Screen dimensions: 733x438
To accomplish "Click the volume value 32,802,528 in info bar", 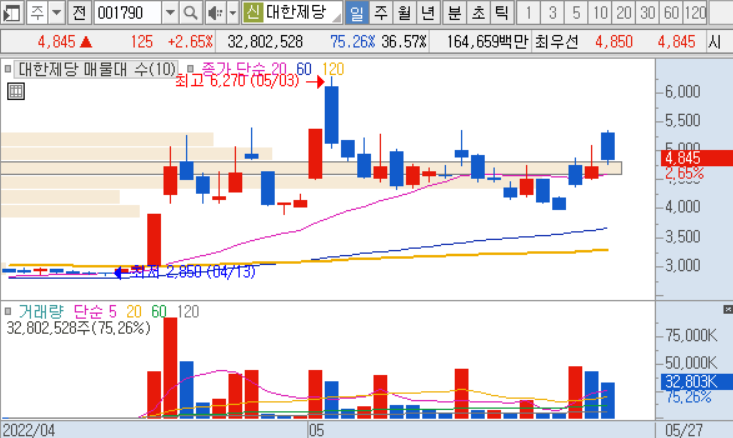I will click(x=265, y=42).
